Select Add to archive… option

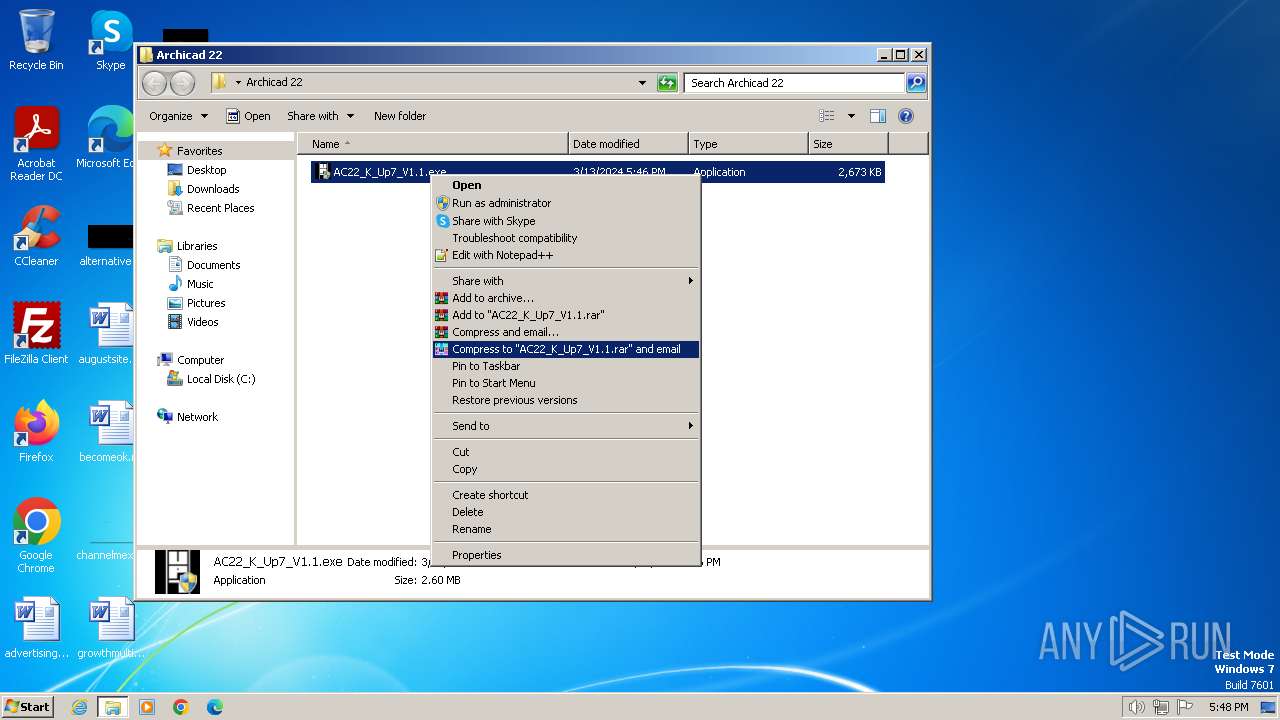[x=566, y=298]
